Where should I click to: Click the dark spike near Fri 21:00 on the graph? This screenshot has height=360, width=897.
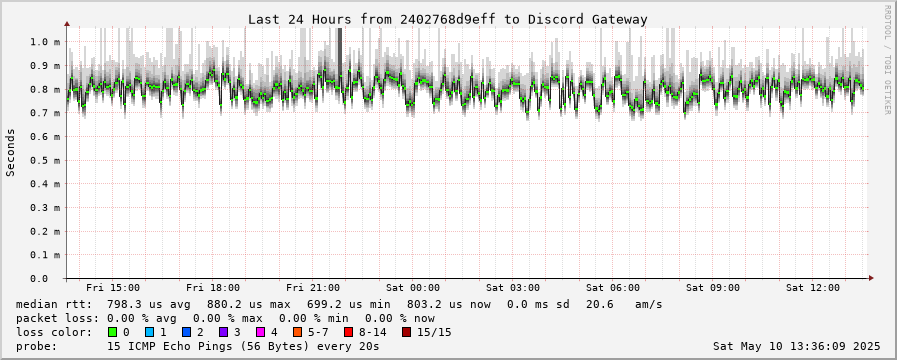pos(340,52)
